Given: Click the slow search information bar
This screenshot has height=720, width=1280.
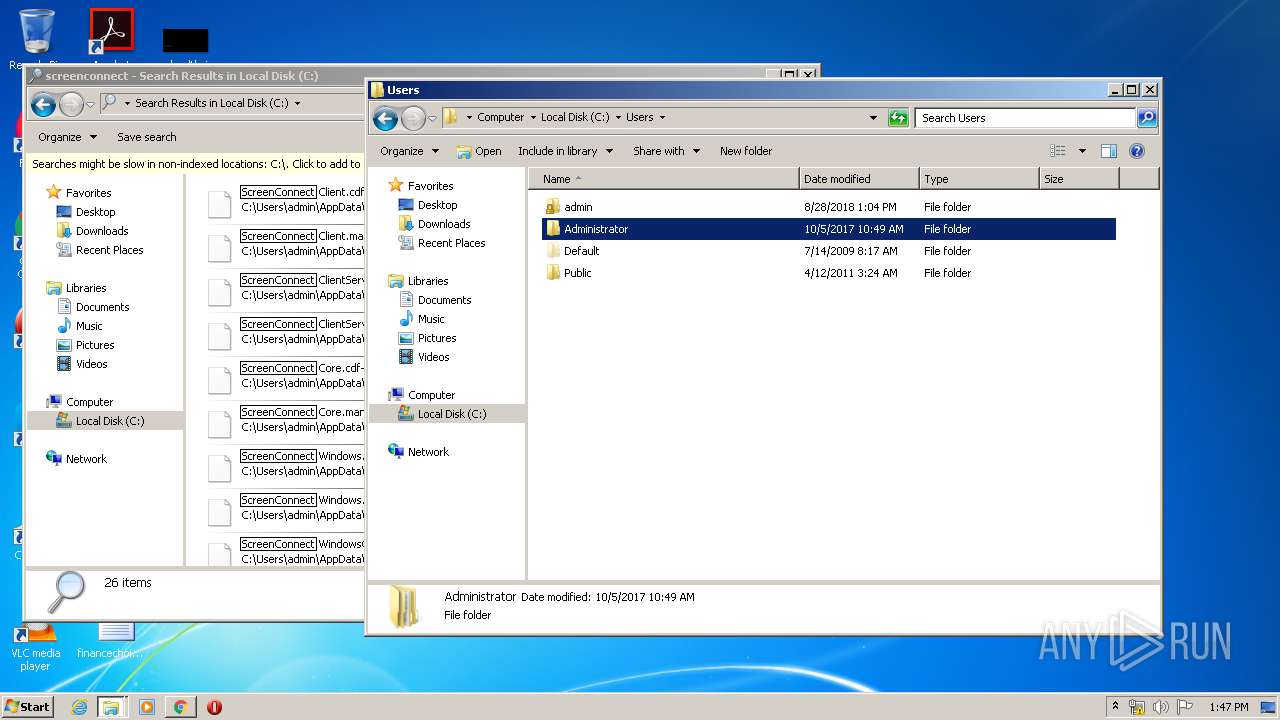Looking at the screenshot, I should [196, 164].
